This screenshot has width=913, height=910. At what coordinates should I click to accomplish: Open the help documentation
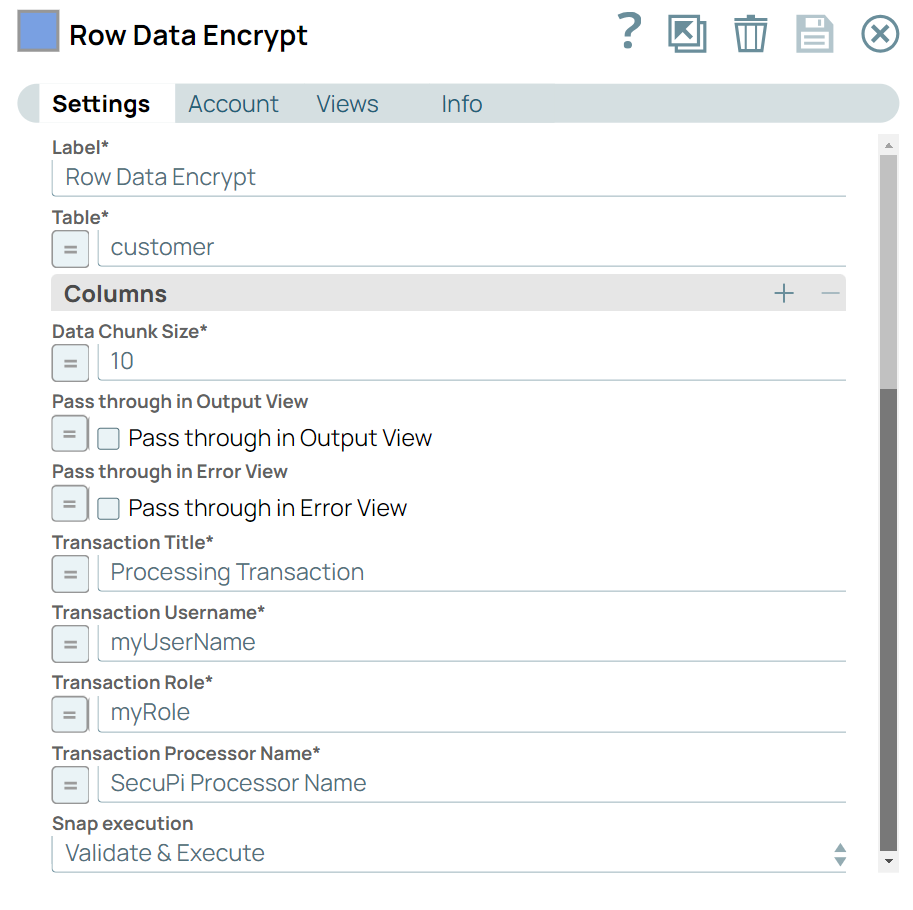pyautogui.click(x=629, y=33)
